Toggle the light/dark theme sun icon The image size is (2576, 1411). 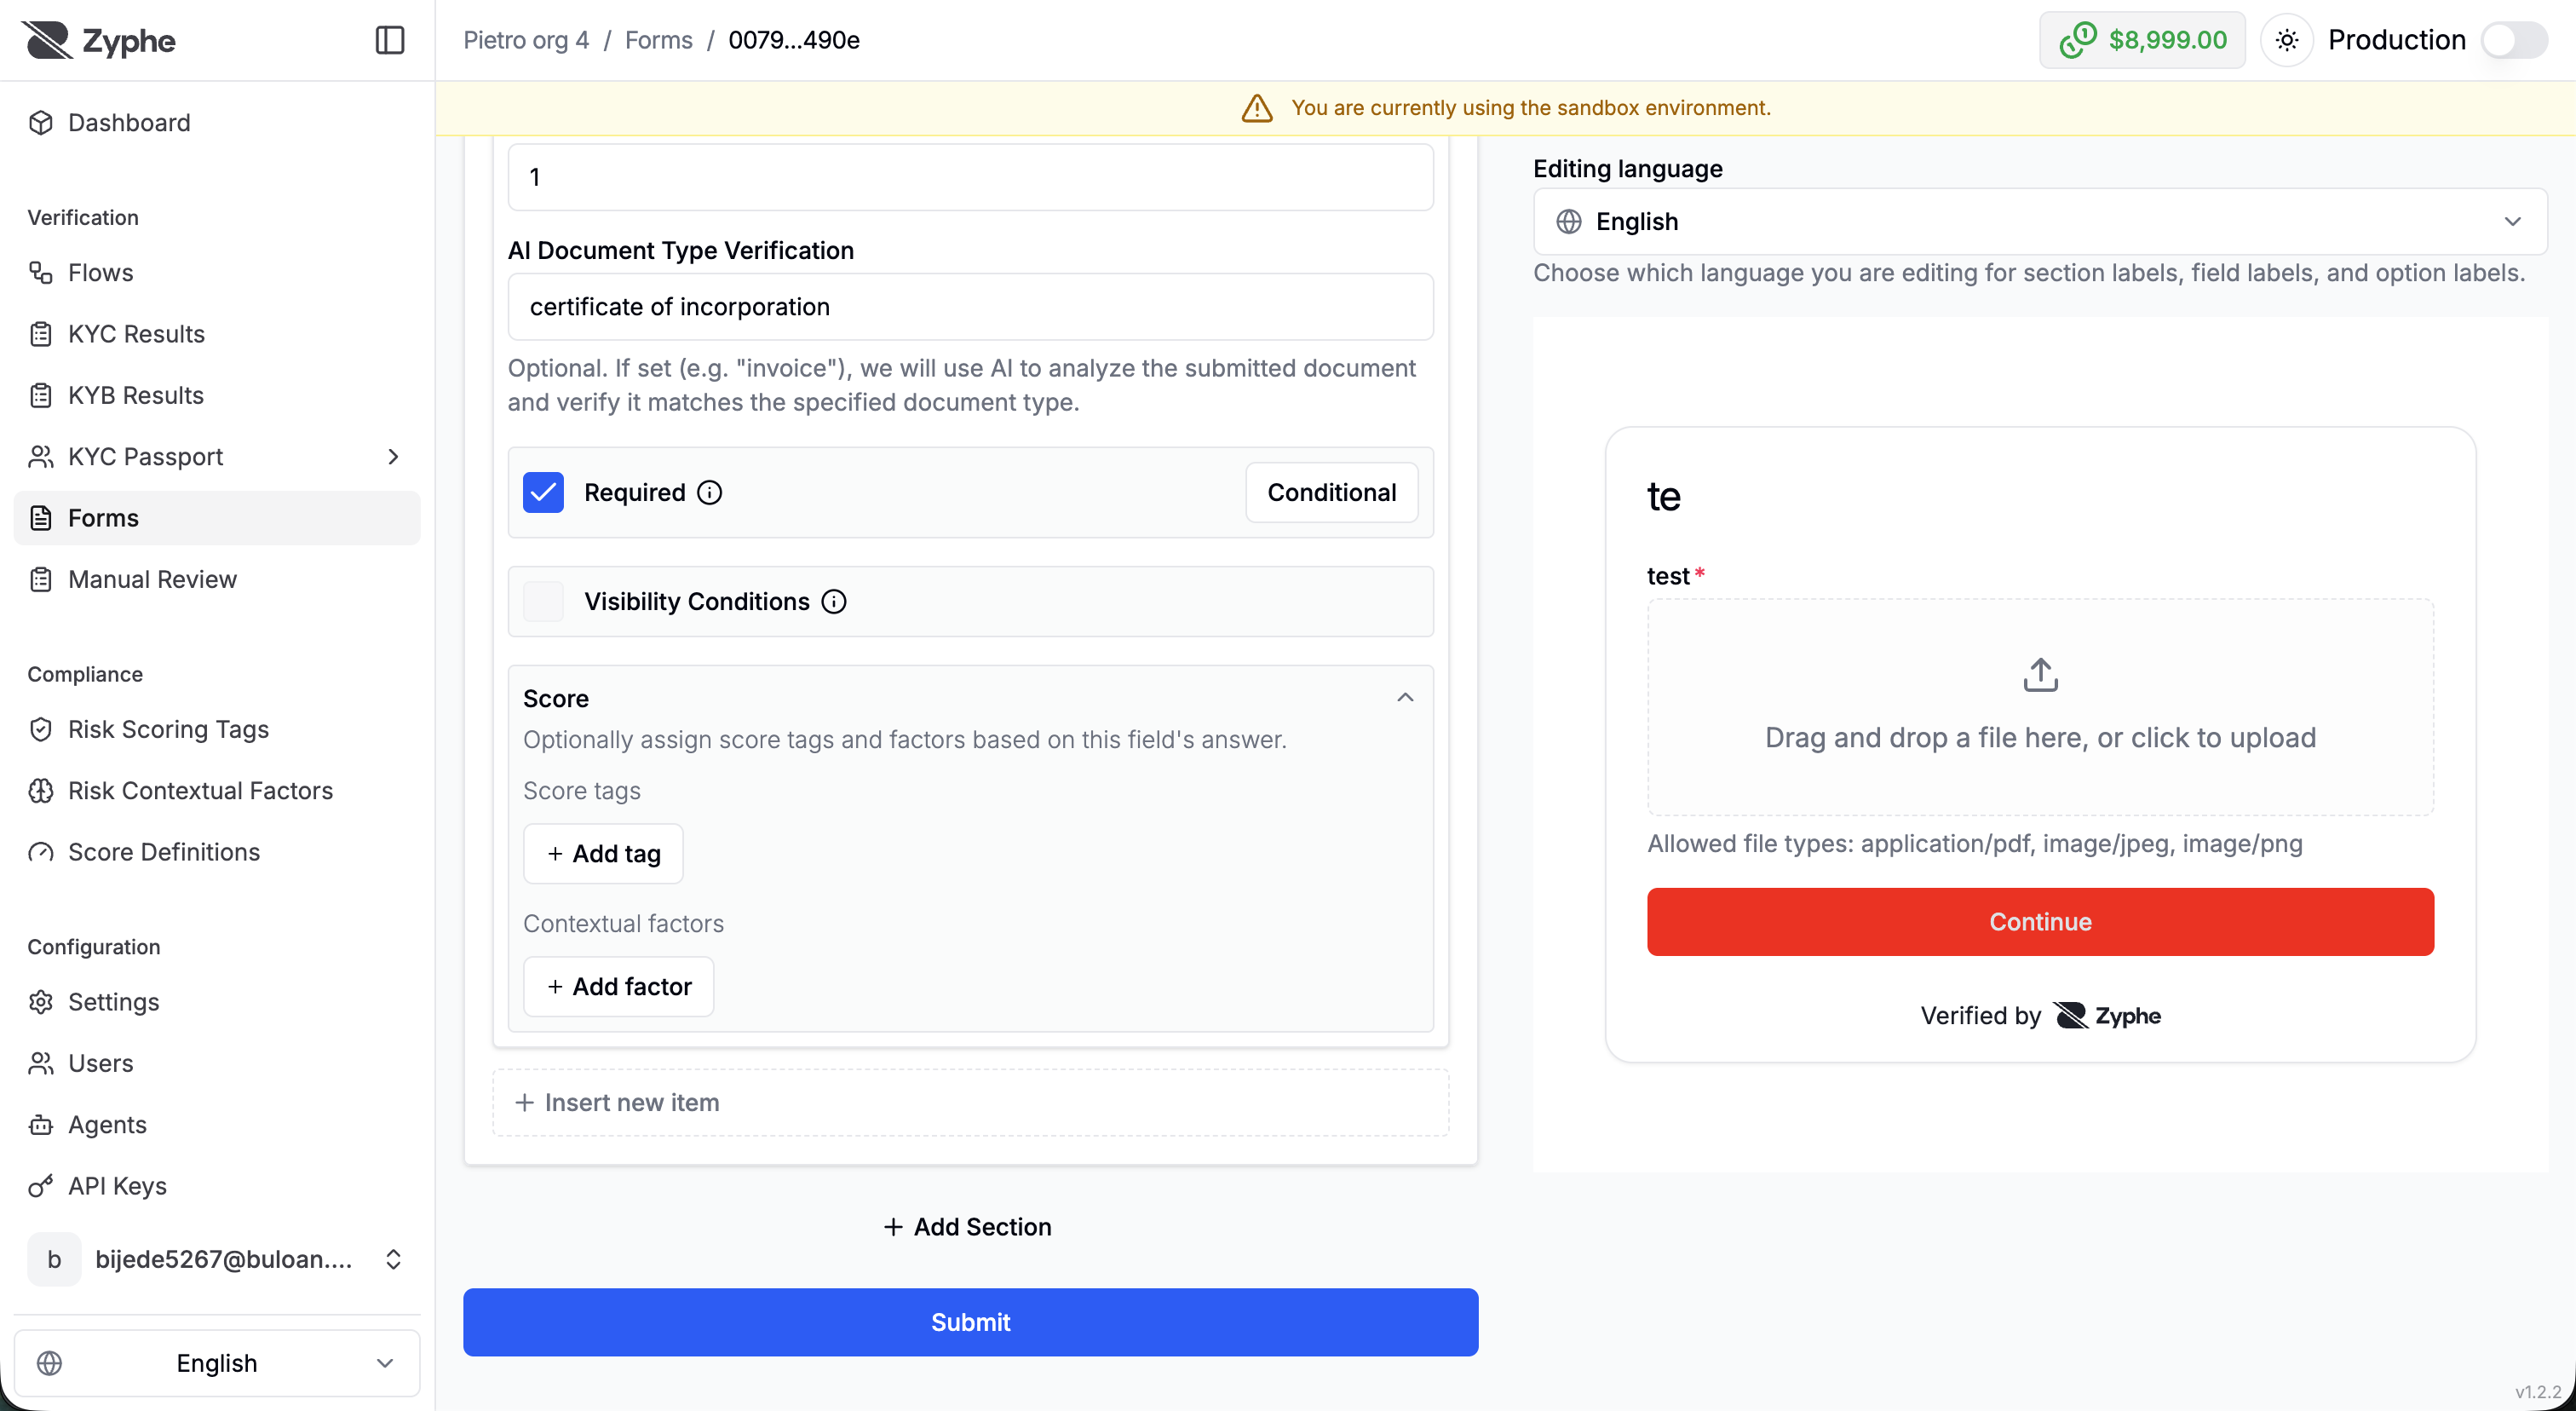pyautogui.click(x=2287, y=40)
